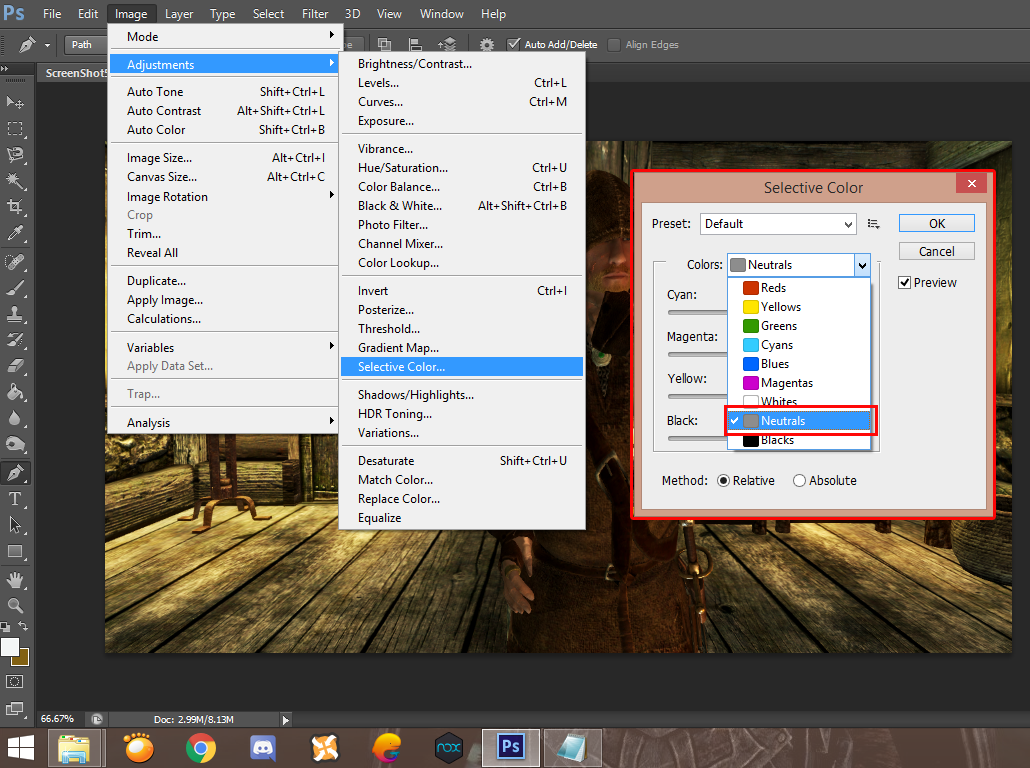This screenshot has height=768, width=1030.
Task: Select the Paint Bucket tool
Action: point(15,393)
